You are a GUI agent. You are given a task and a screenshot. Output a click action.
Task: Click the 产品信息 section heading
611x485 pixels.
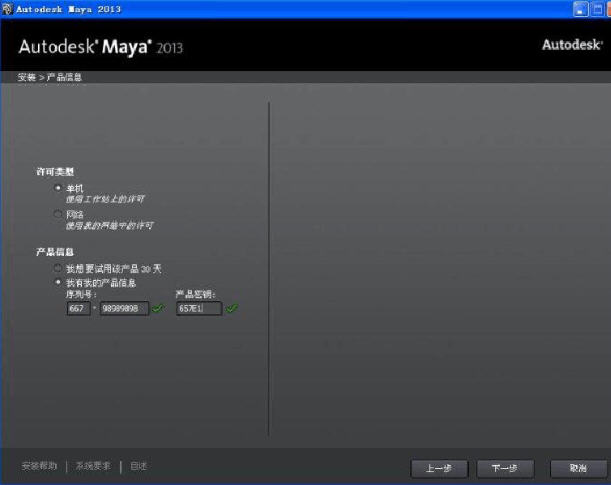click(x=55, y=252)
